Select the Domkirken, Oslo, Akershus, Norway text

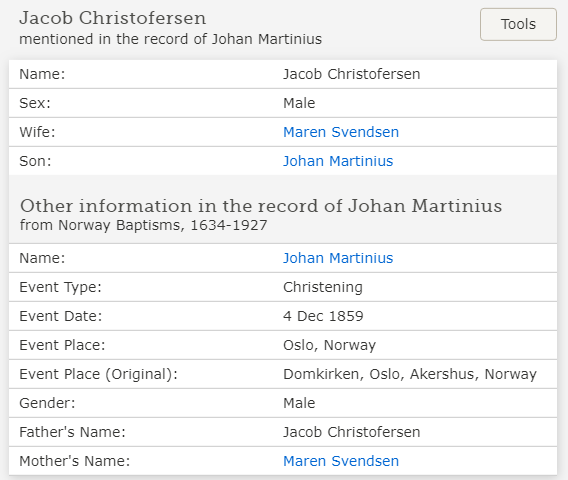coord(410,374)
